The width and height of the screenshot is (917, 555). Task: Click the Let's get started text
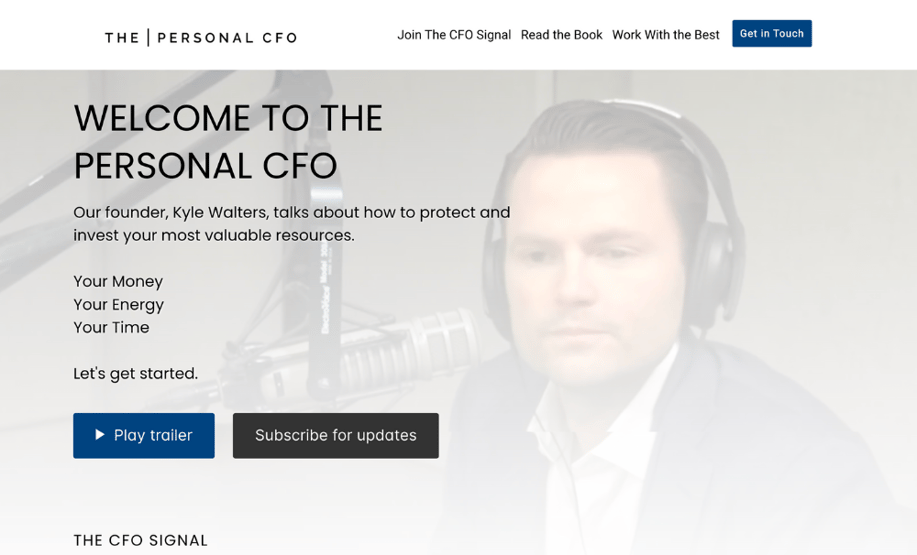click(x=135, y=373)
